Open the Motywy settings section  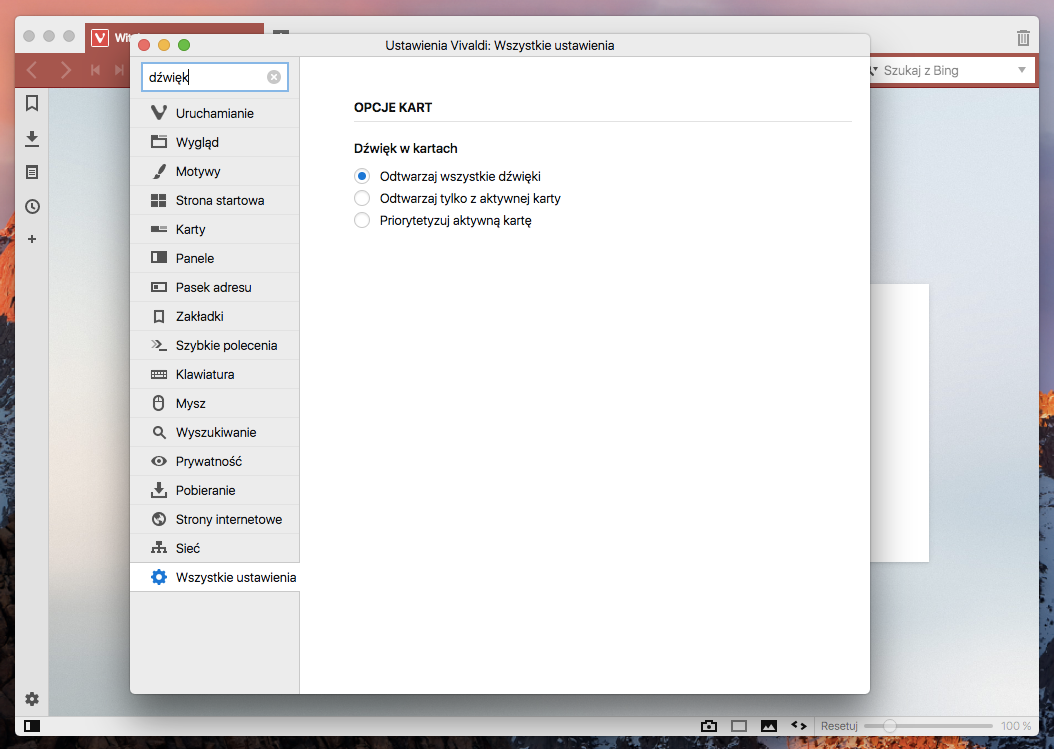[x=214, y=171]
